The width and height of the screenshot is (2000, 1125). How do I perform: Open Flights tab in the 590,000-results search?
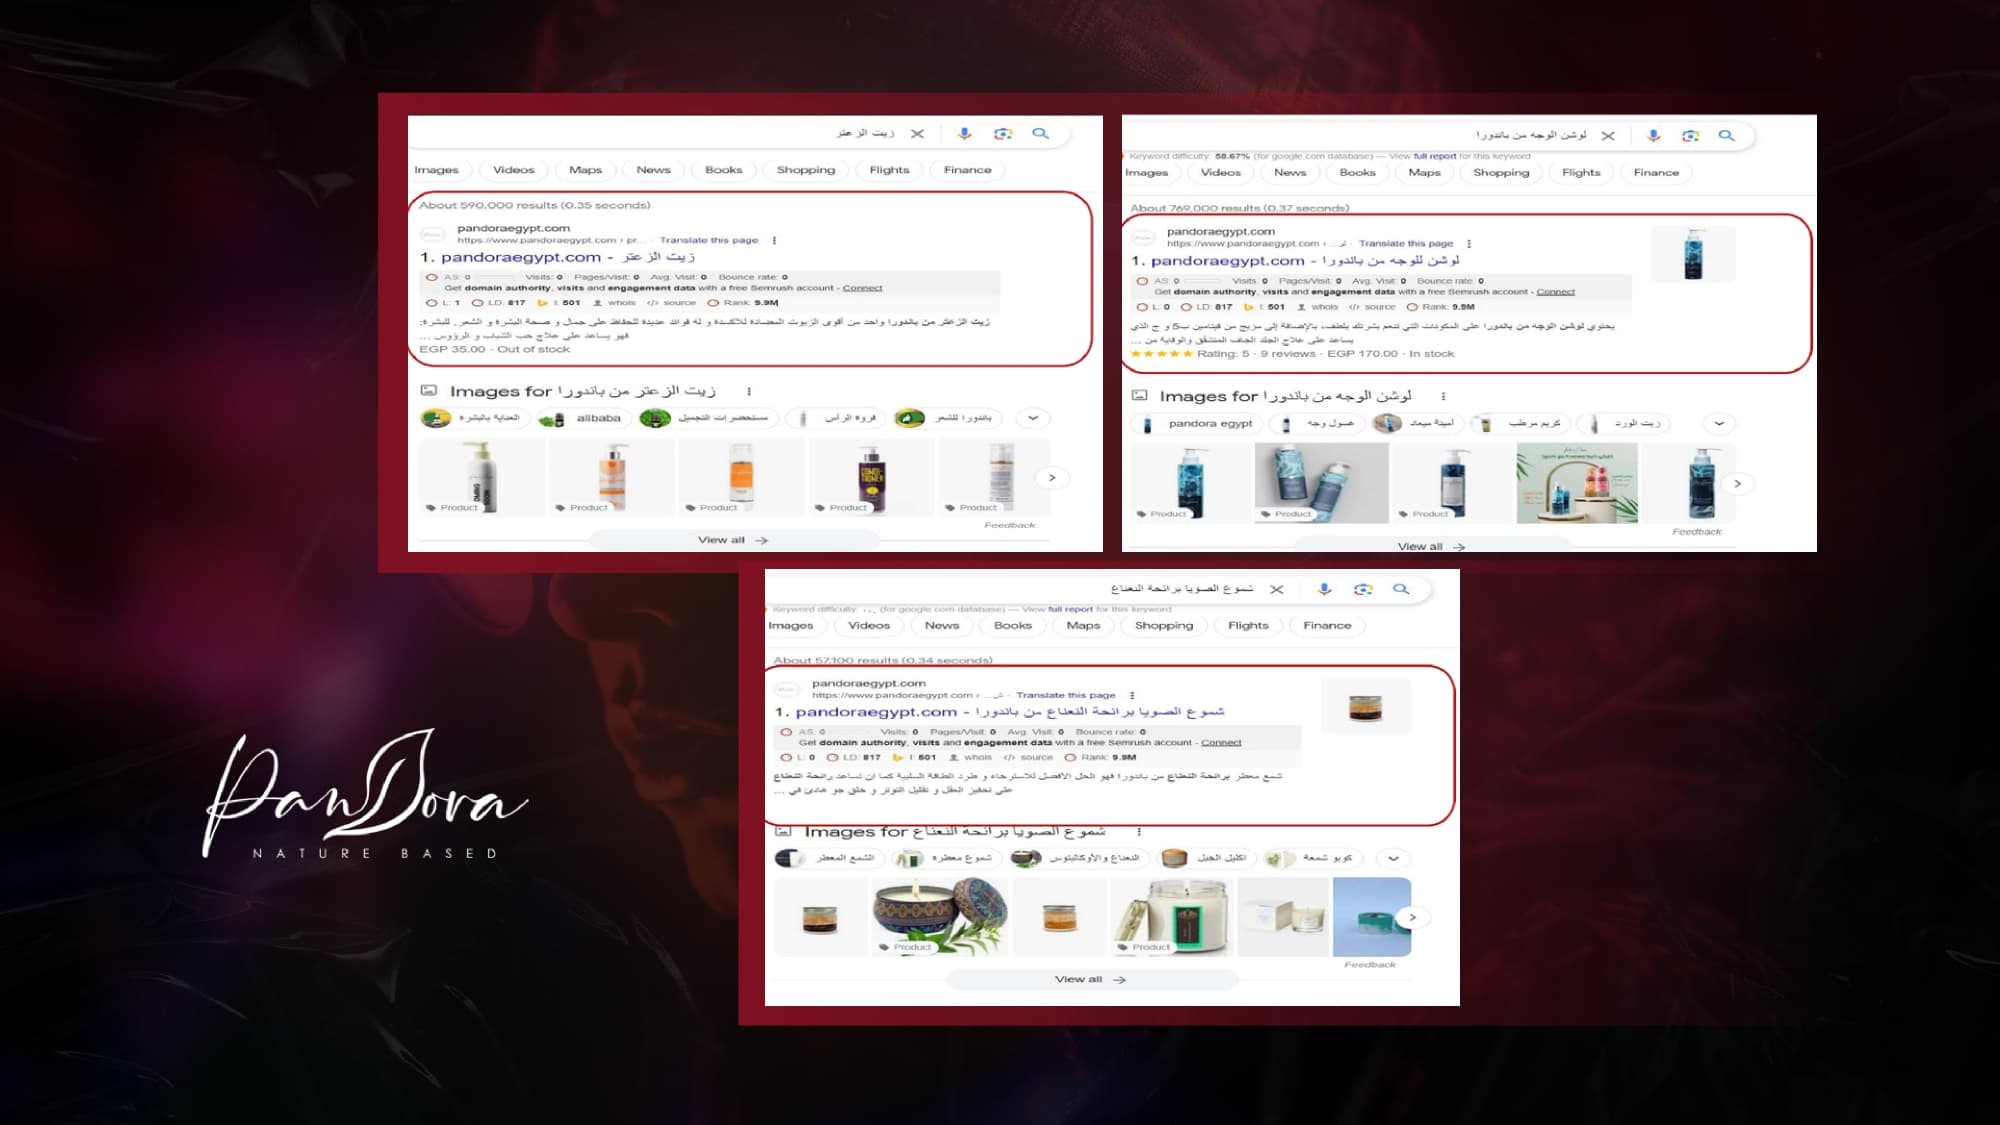tap(889, 170)
